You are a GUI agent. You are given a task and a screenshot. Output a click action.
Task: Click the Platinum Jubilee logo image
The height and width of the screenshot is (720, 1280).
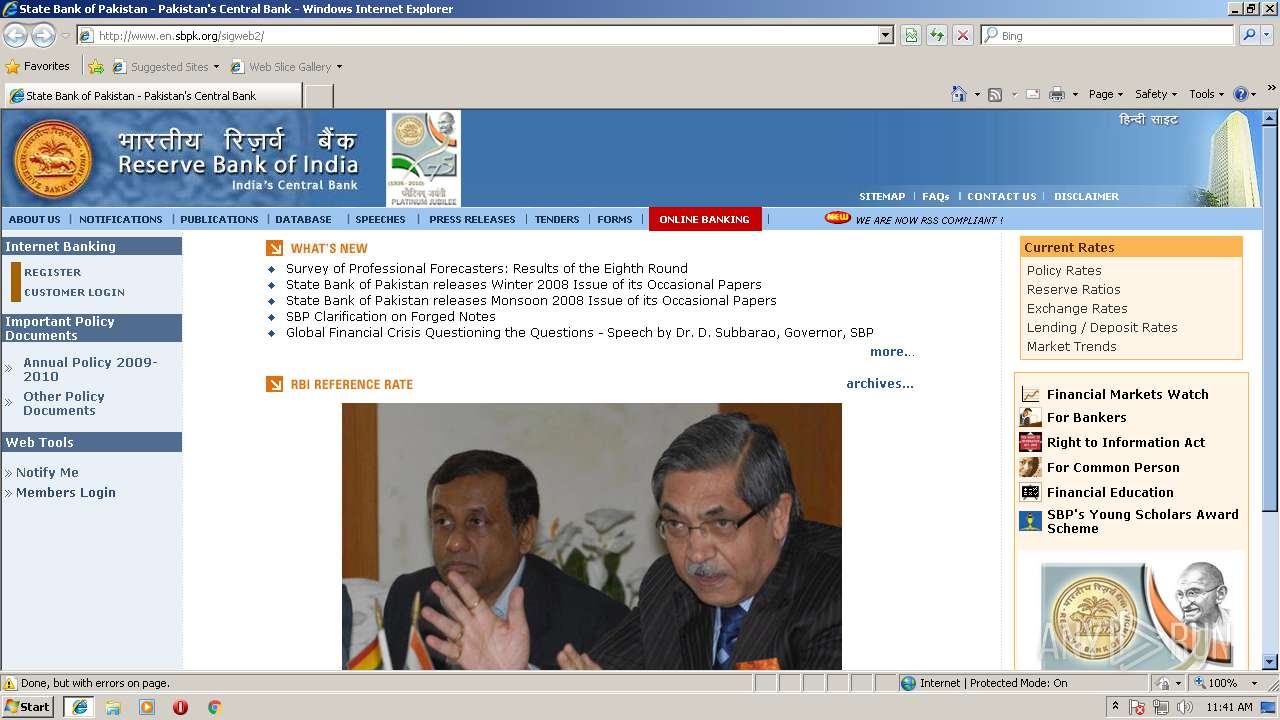[x=424, y=158]
